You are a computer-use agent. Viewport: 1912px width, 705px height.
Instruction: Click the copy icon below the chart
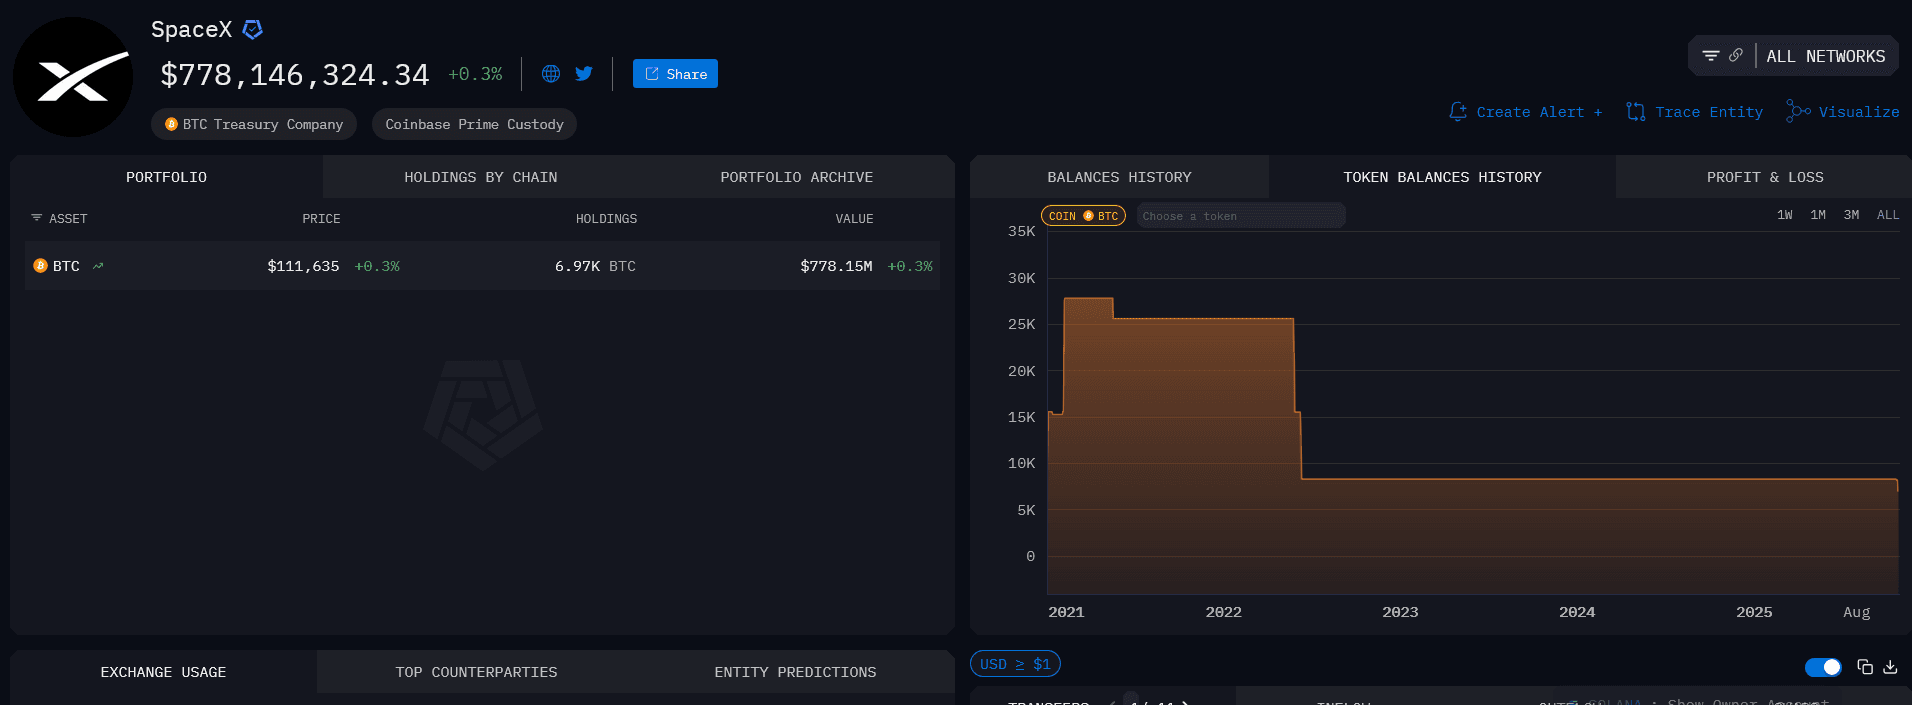click(x=1865, y=667)
